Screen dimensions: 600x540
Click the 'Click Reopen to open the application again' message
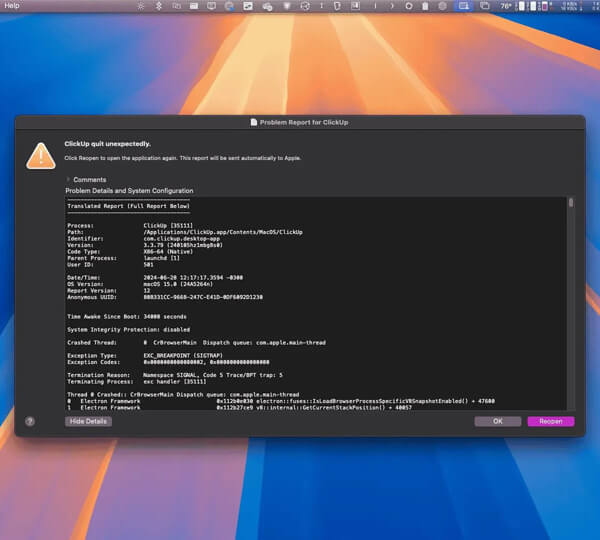(x=183, y=158)
